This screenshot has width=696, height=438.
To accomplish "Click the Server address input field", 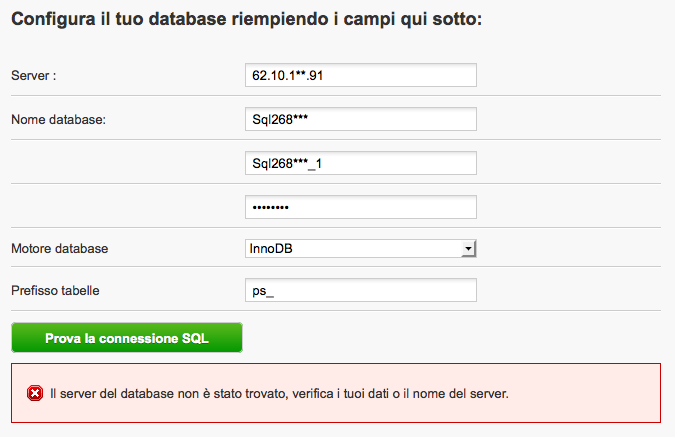I will (x=360, y=76).
